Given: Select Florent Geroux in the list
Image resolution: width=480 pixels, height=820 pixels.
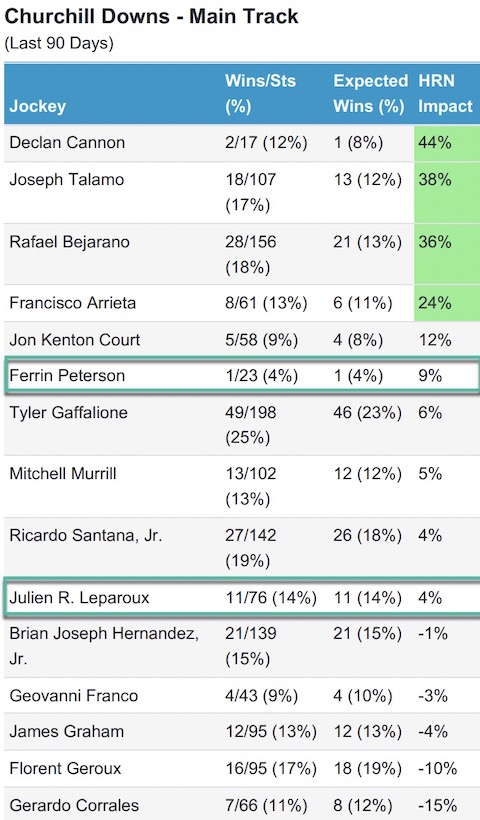Looking at the screenshot, I should [x=65, y=769].
